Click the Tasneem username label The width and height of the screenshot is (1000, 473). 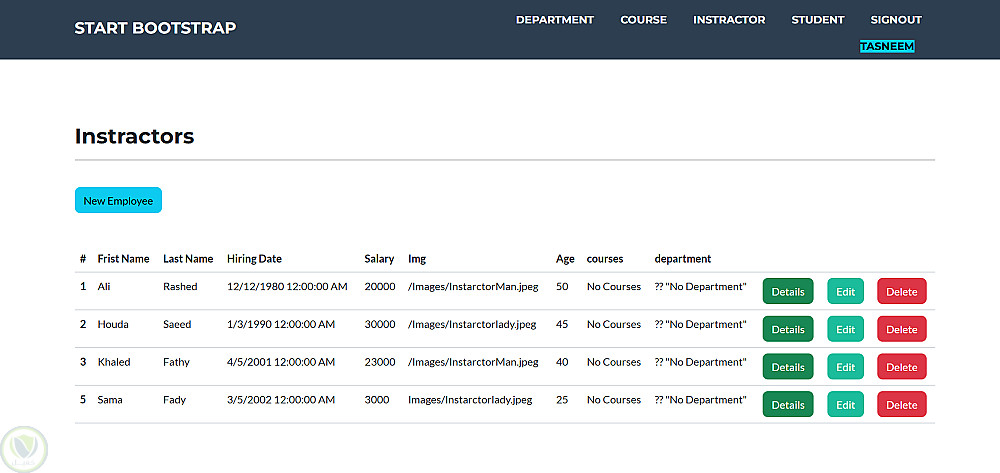(887, 46)
